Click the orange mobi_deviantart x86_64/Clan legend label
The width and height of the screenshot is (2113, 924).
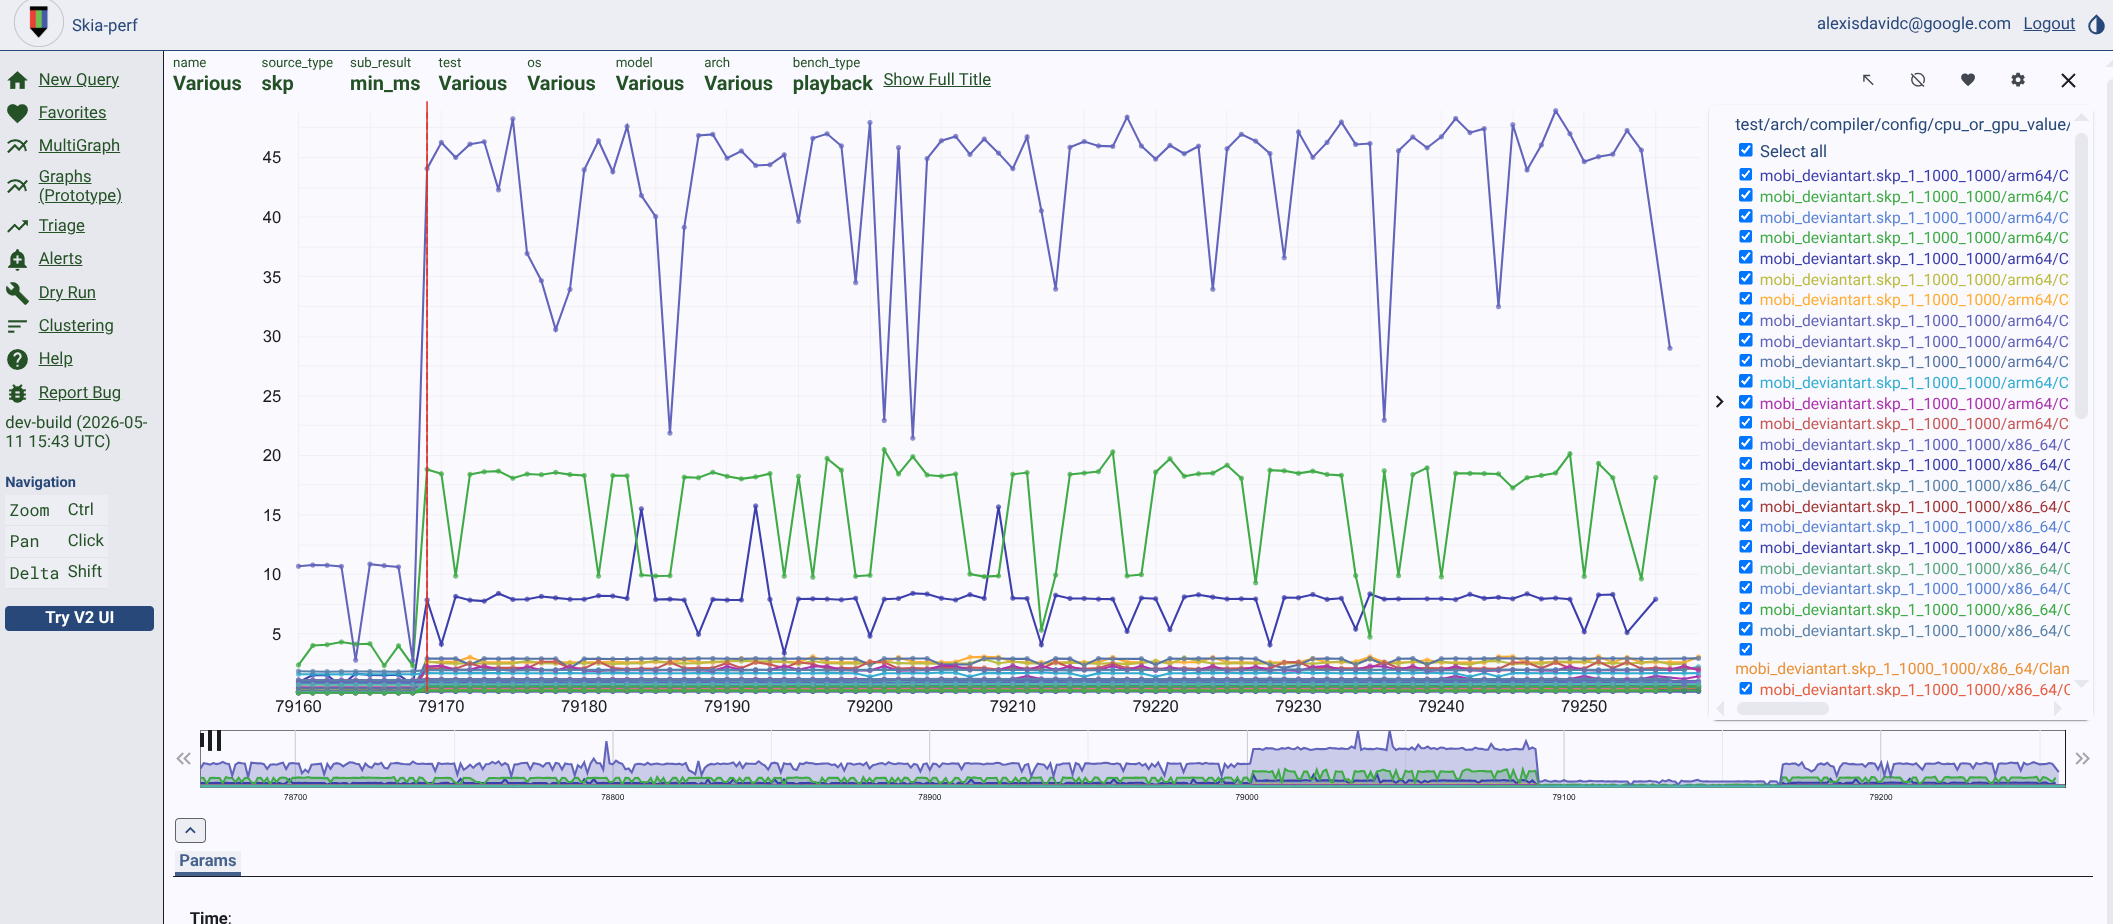point(1902,669)
